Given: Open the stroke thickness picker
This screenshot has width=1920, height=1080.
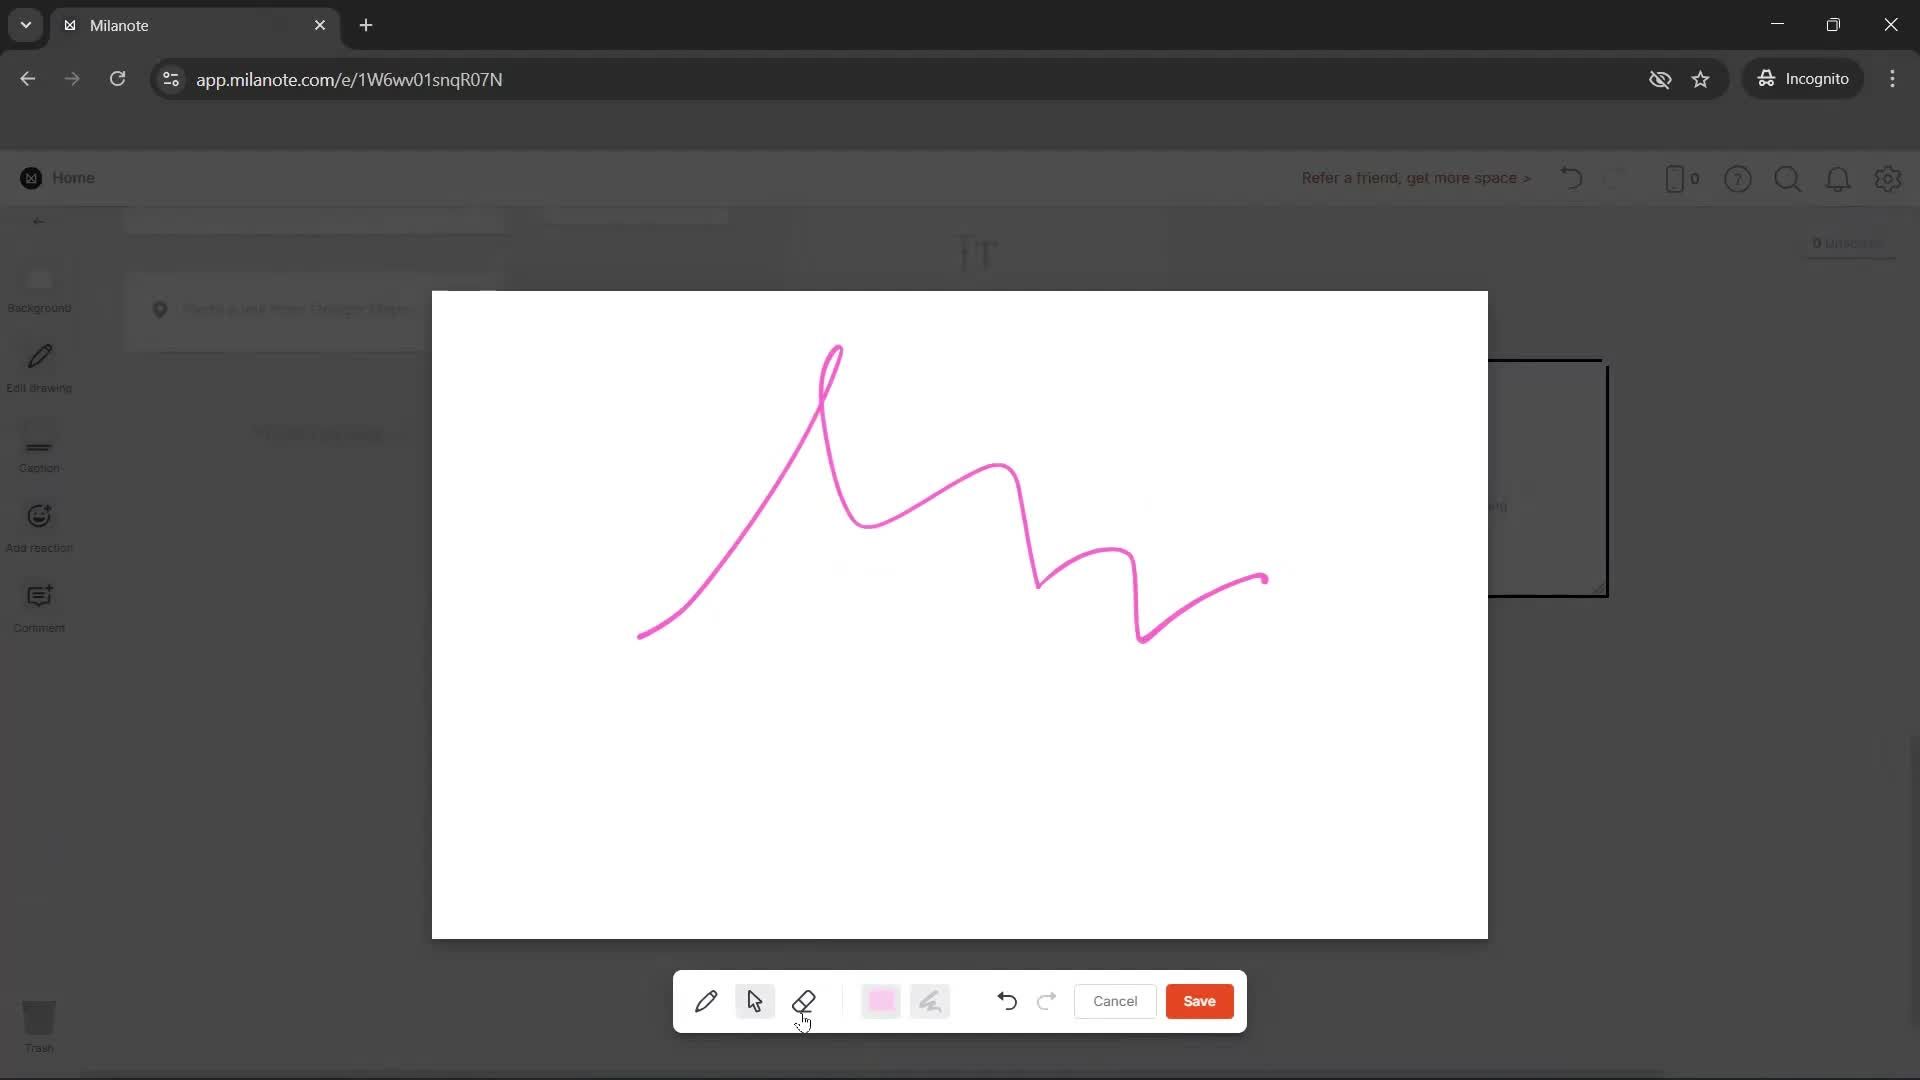Looking at the screenshot, I should pyautogui.click(x=930, y=1001).
